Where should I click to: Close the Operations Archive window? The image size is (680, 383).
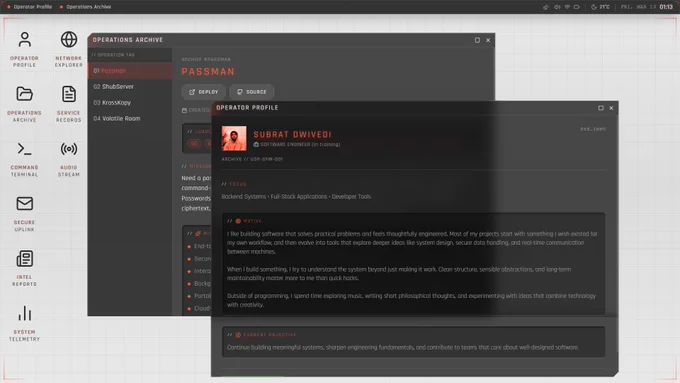point(488,40)
